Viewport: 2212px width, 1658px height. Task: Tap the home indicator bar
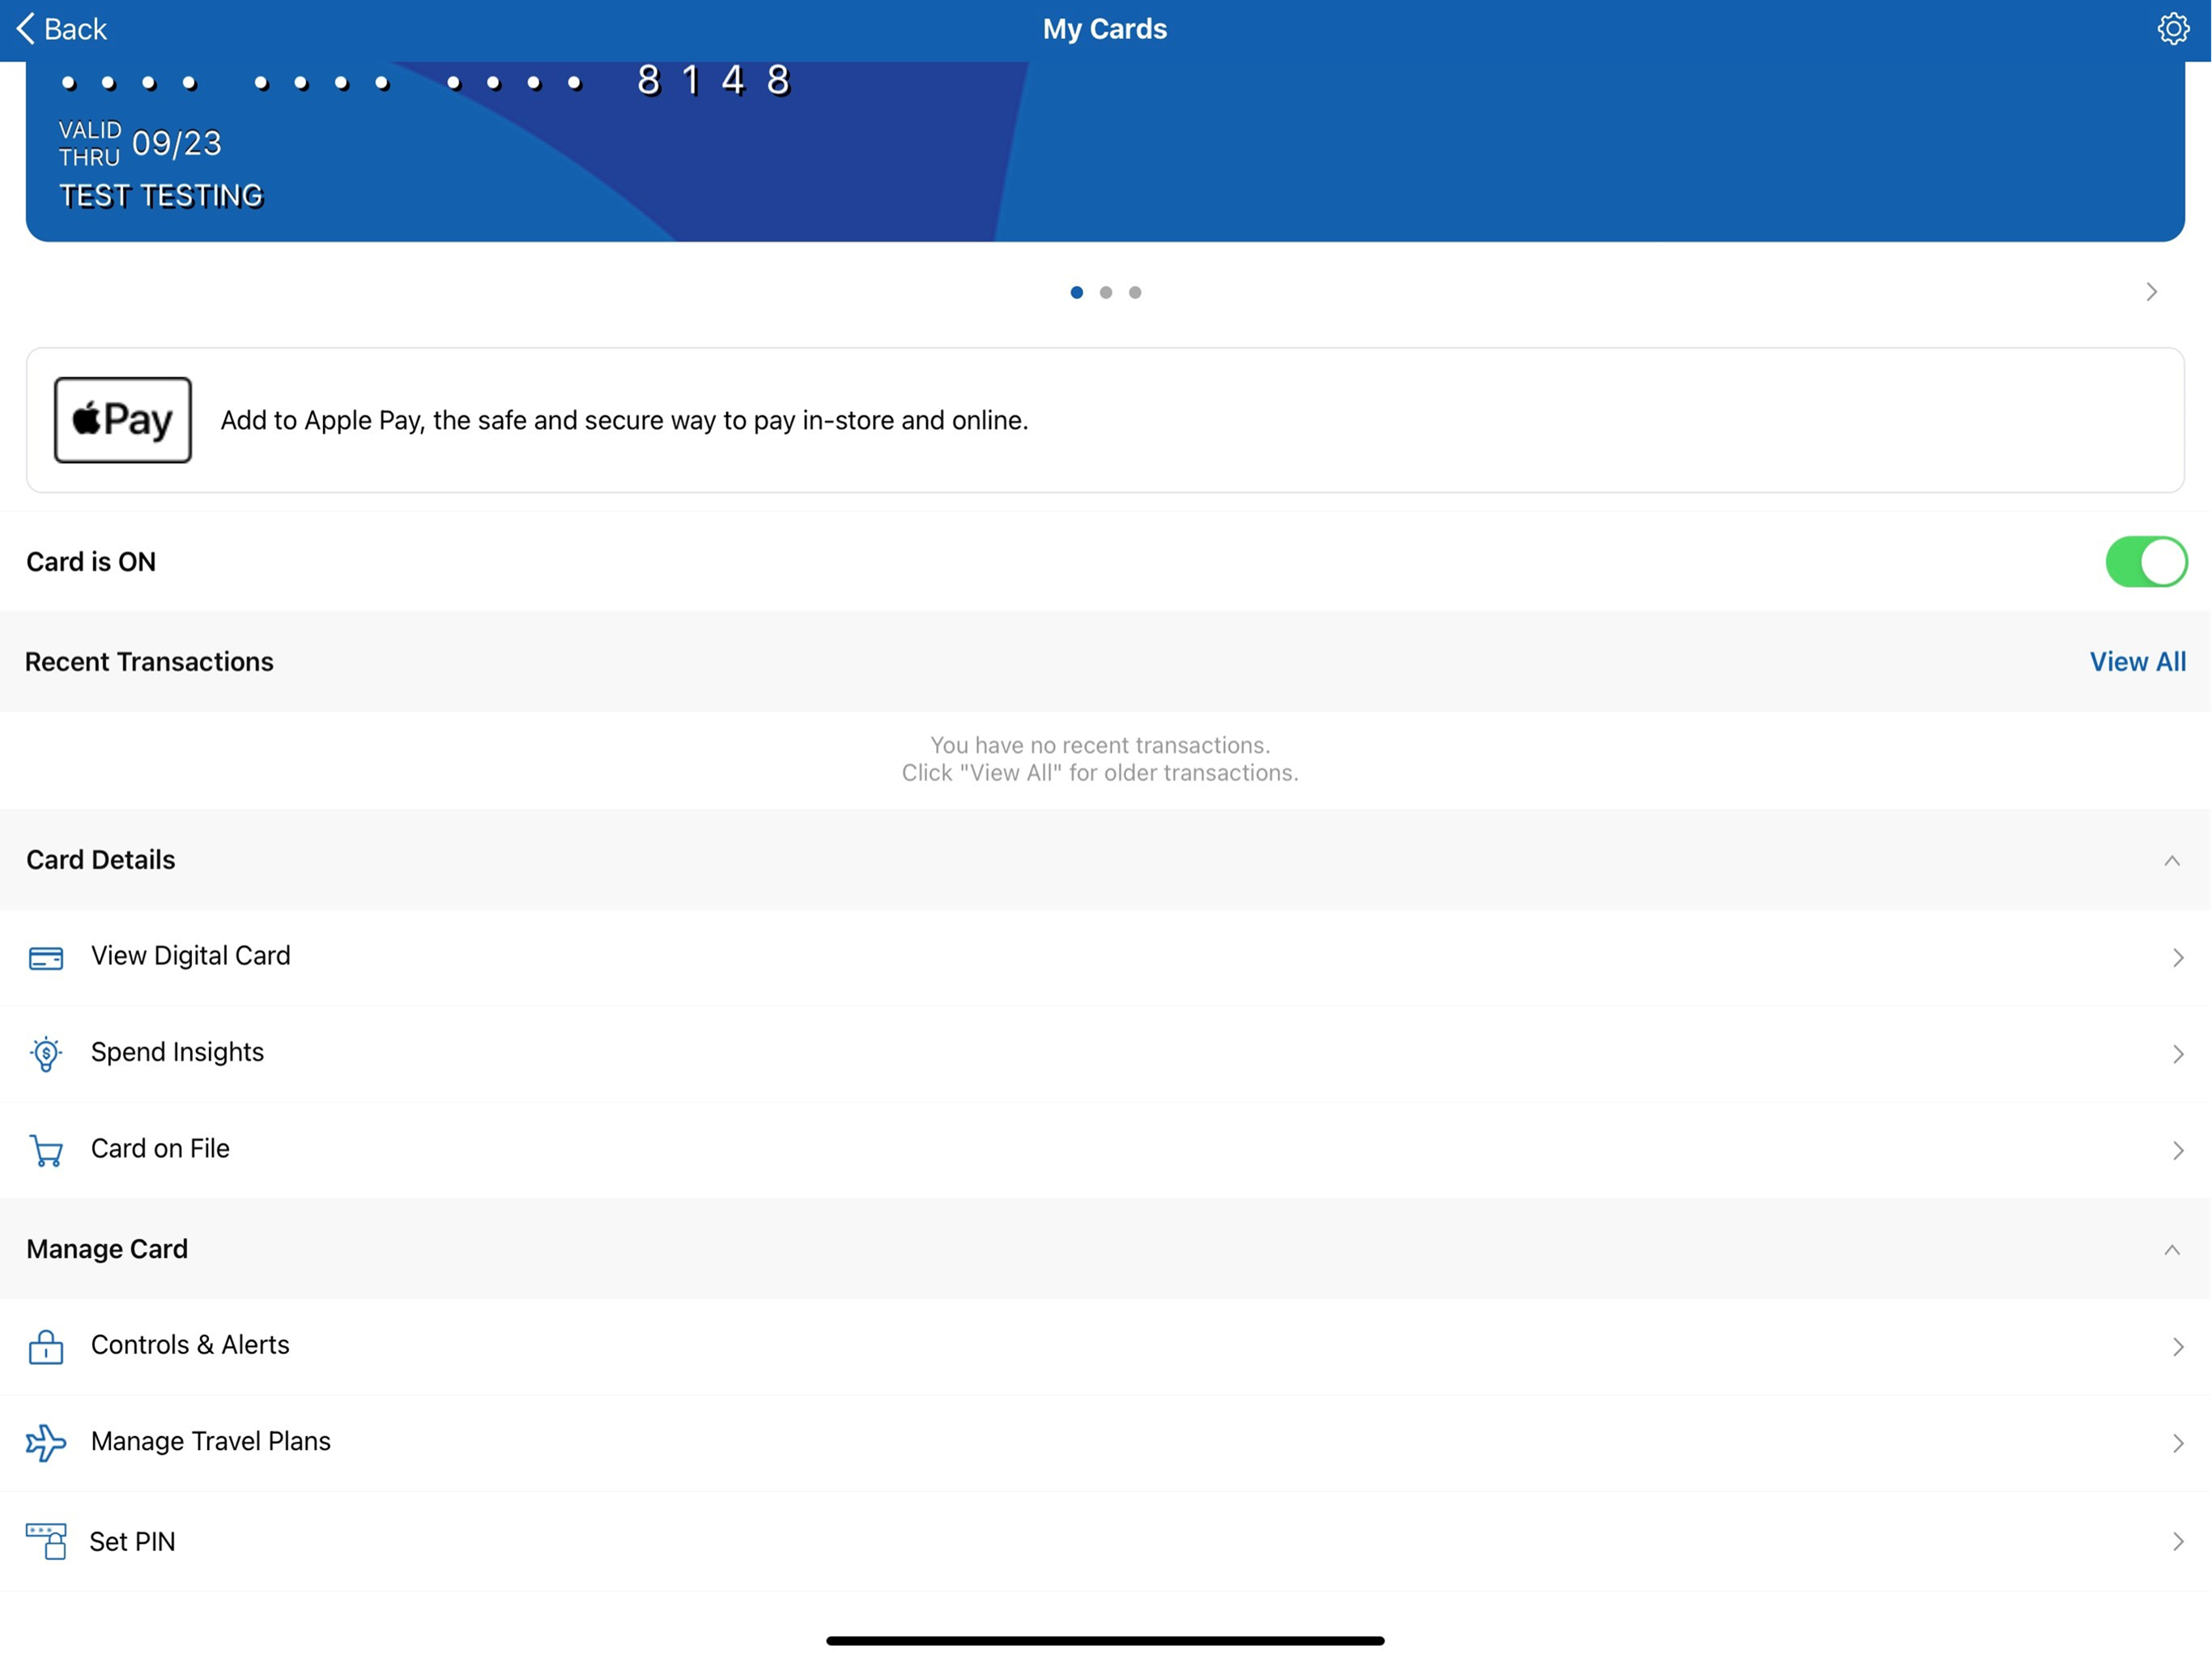tap(1105, 1640)
